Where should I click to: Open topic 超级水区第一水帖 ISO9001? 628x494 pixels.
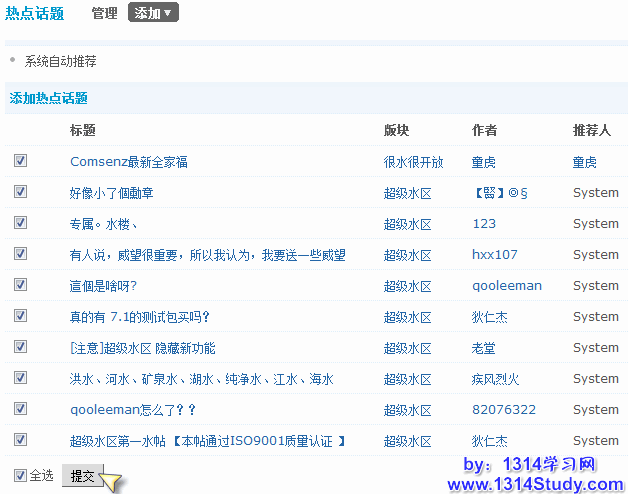(208, 441)
